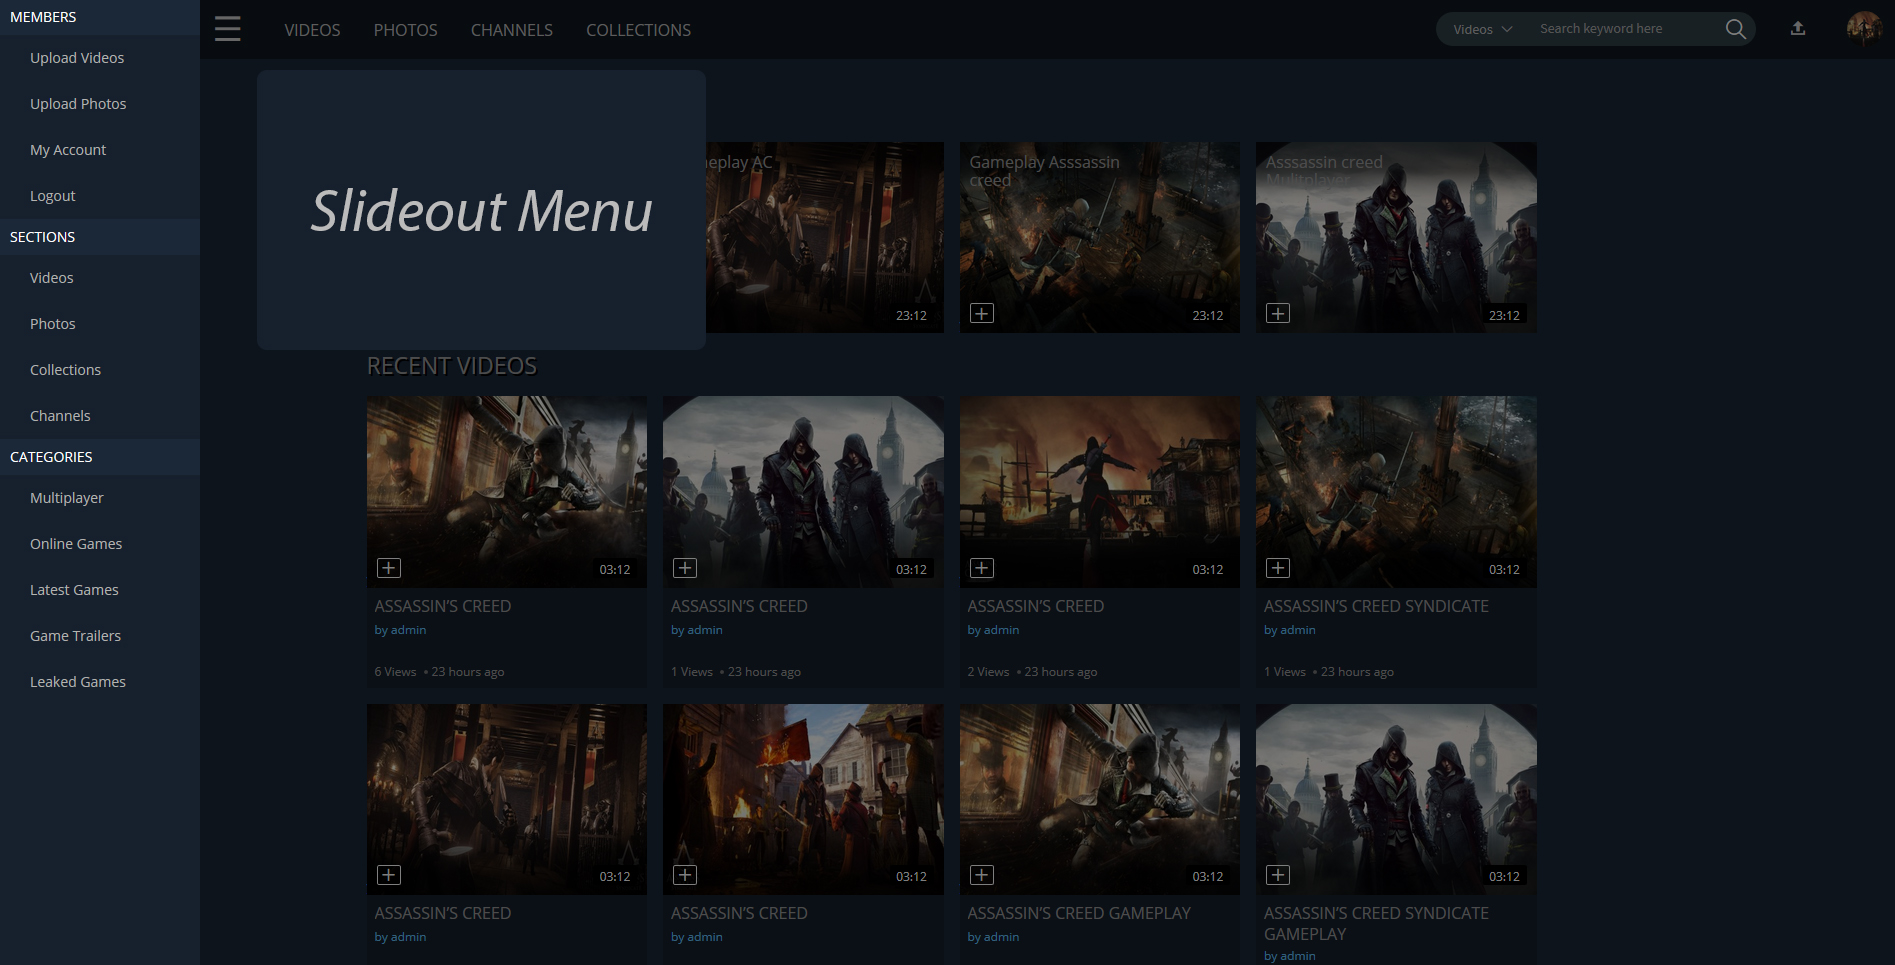The width and height of the screenshot is (1895, 965).
Task: Click plus icon on Assassin's Creed video with 6 Views
Action: point(389,568)
